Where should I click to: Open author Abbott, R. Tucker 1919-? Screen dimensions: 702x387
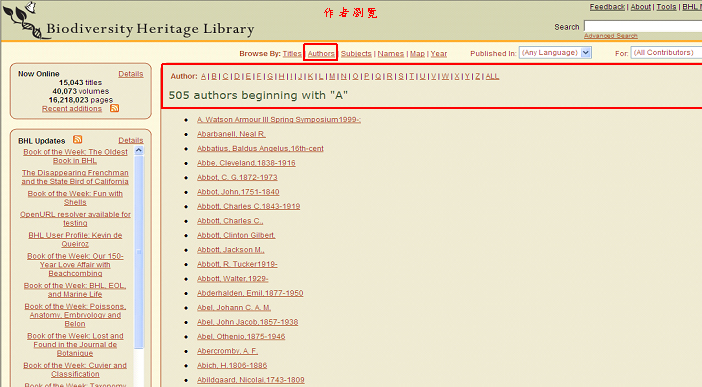coord(237,264)
